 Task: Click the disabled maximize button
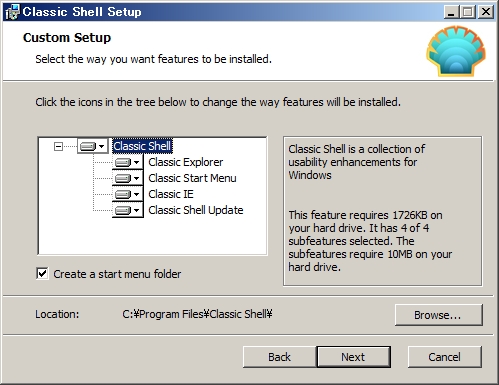click(468, 12)
